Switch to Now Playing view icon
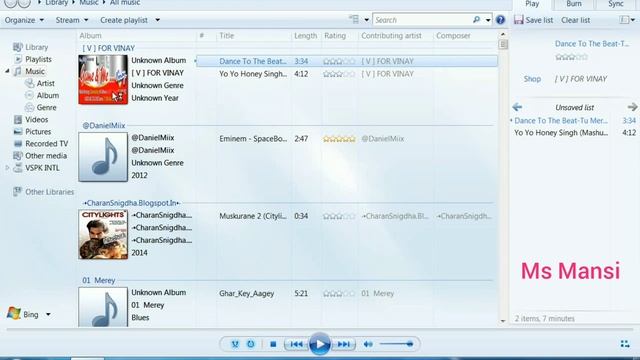Image resolution: width=640 pixels, height=360 pixels. coord(625,344)
